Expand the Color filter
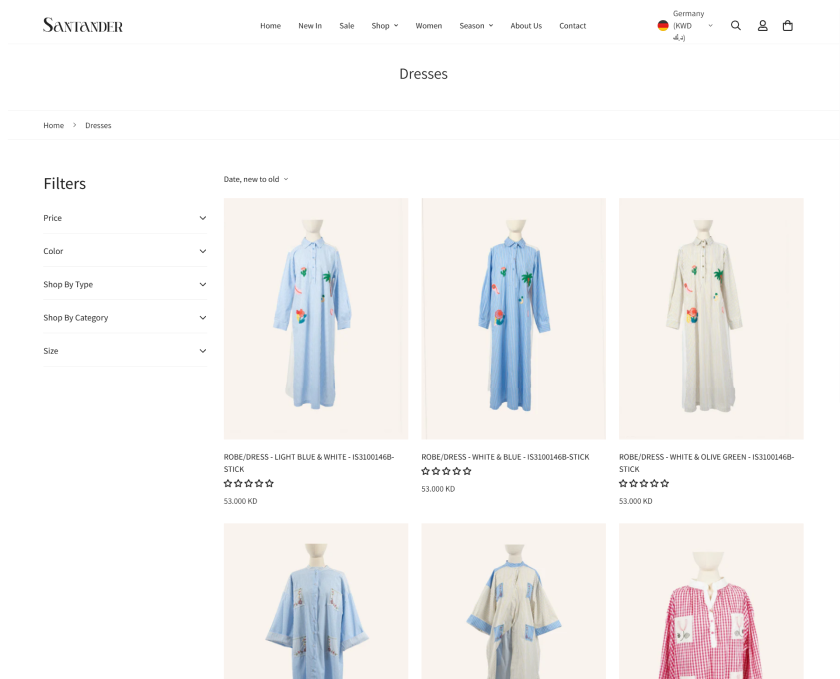 pyautogui.click(x=125, y=250)
